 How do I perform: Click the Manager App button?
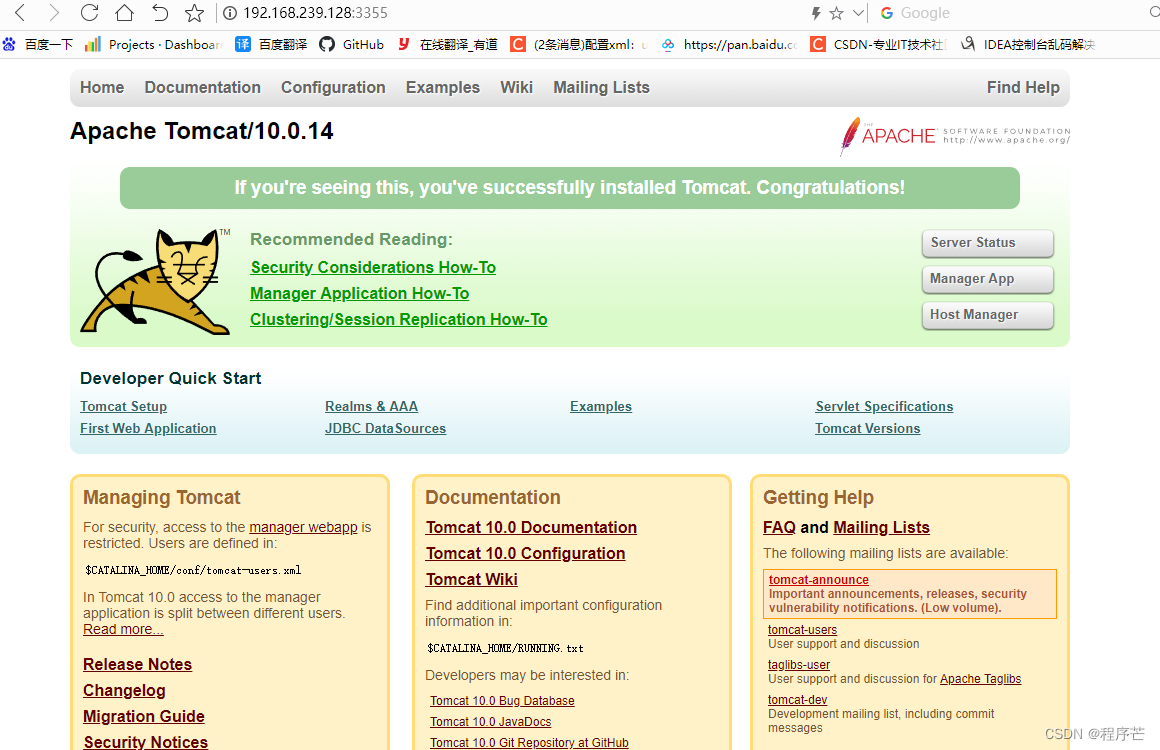pyautogui.click(x=988, y=279)
